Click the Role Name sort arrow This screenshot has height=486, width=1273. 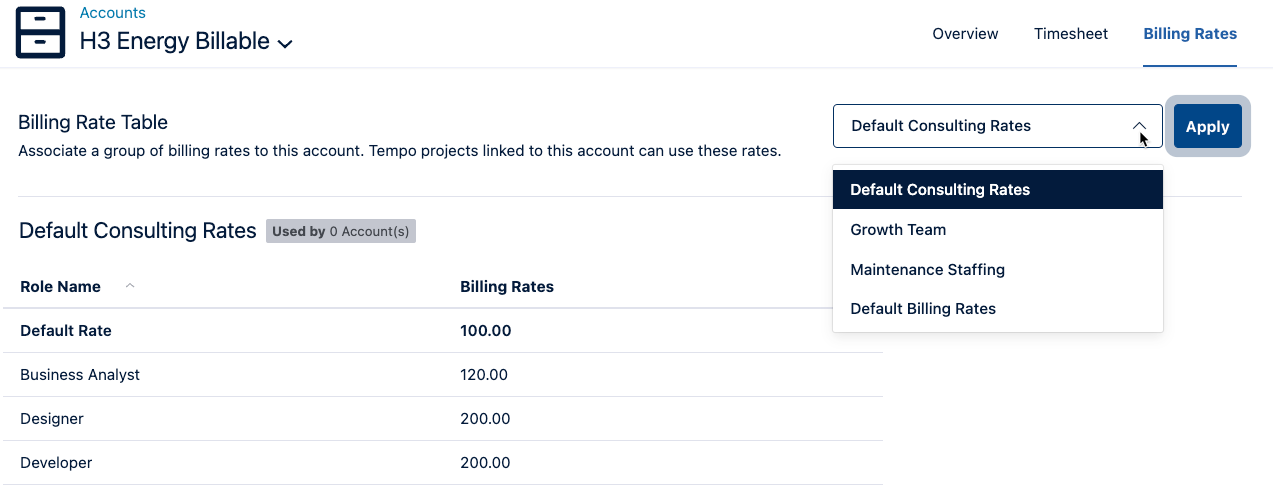click(130, 286)
